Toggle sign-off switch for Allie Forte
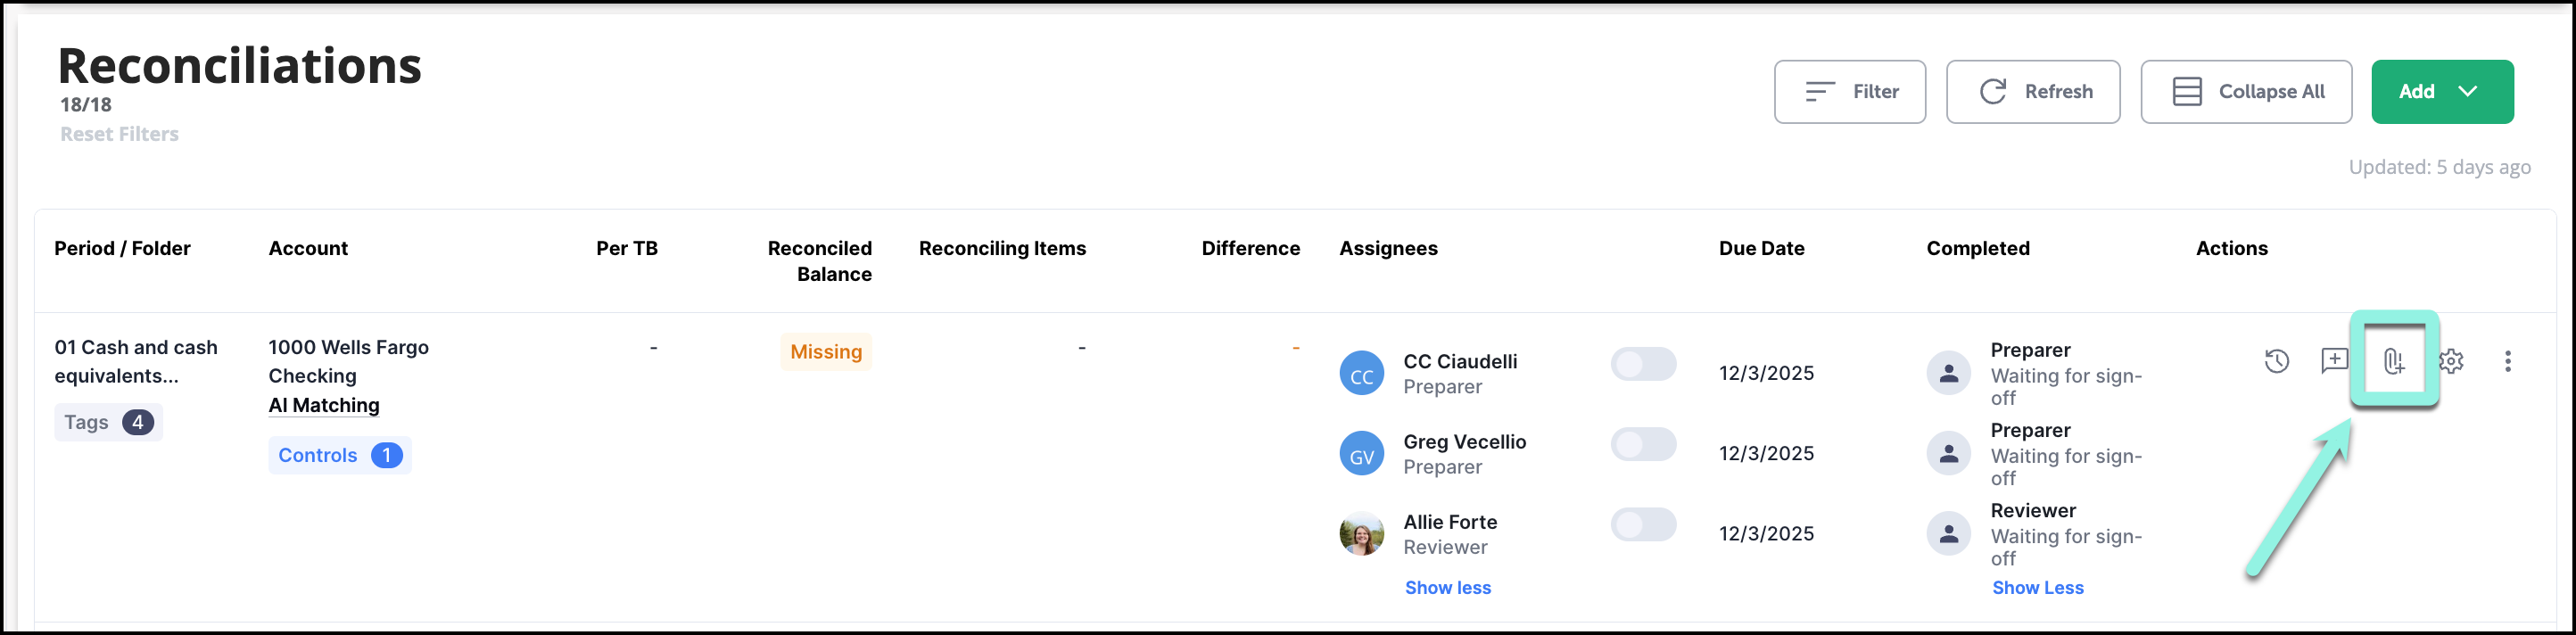Image resolution: width=2576 pixels, height=635 pixels. (1642, 524)
